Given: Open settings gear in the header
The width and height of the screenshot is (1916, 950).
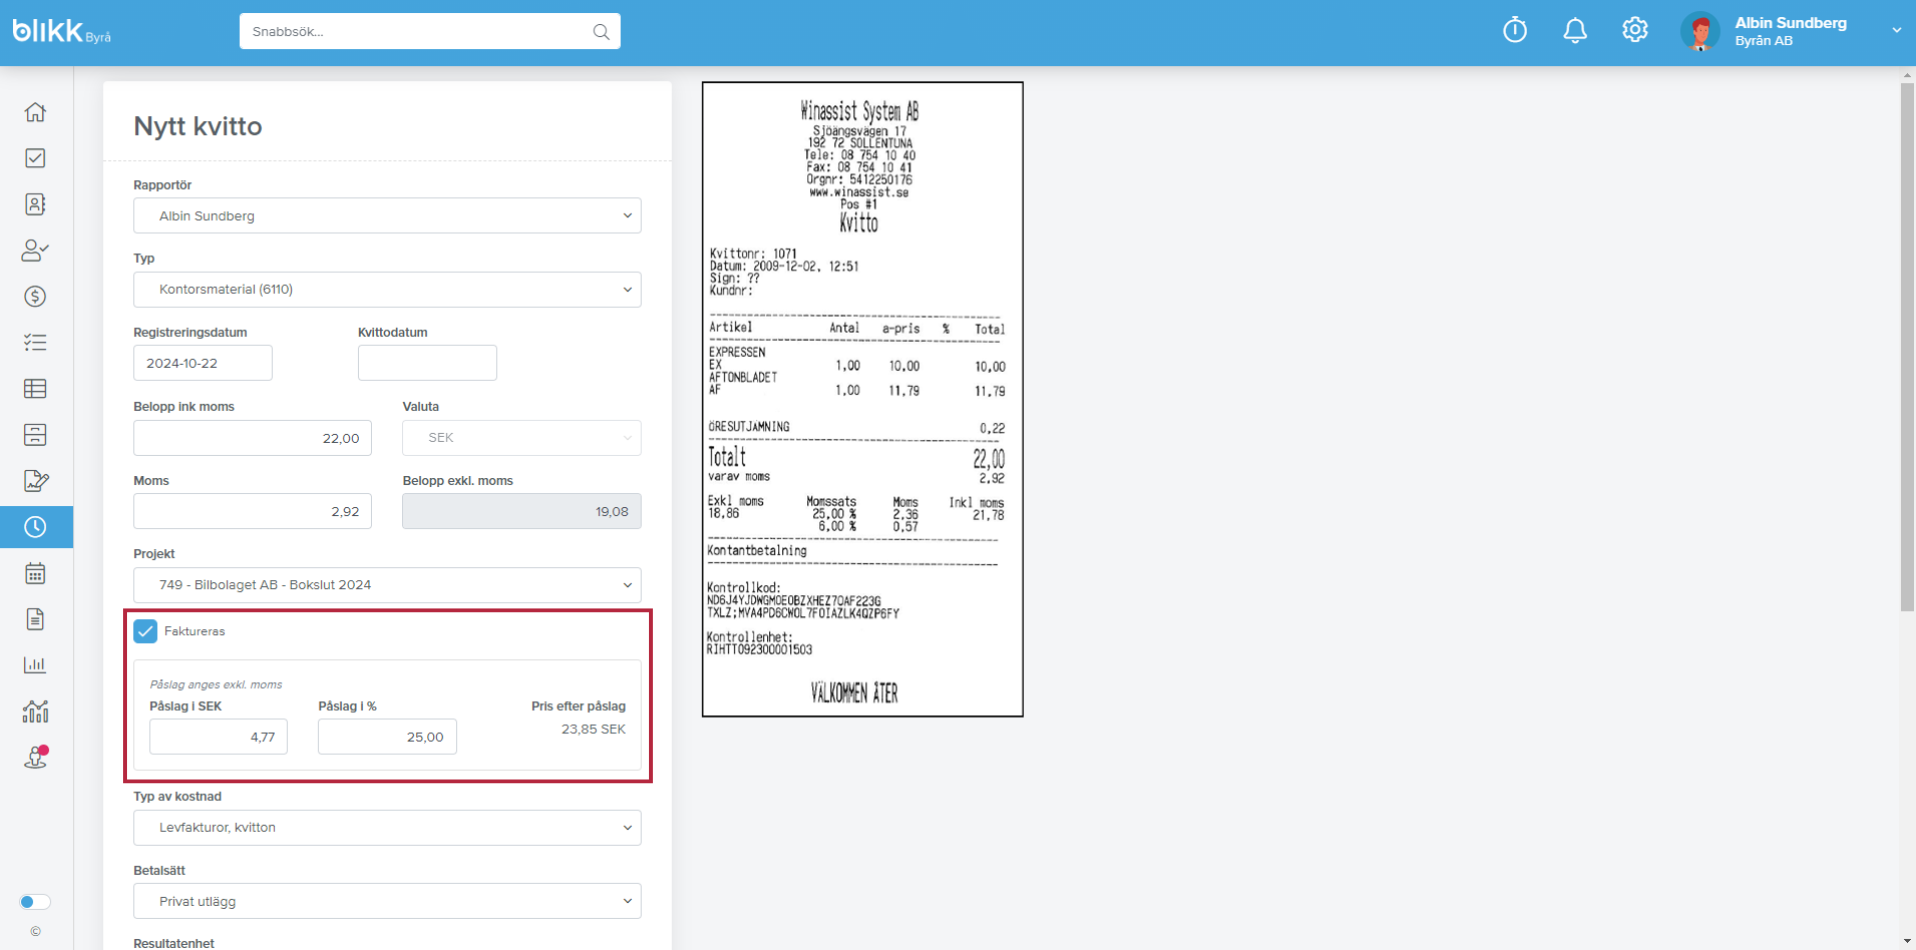Looking at the screenshot, I should (x=1635, y=30).
